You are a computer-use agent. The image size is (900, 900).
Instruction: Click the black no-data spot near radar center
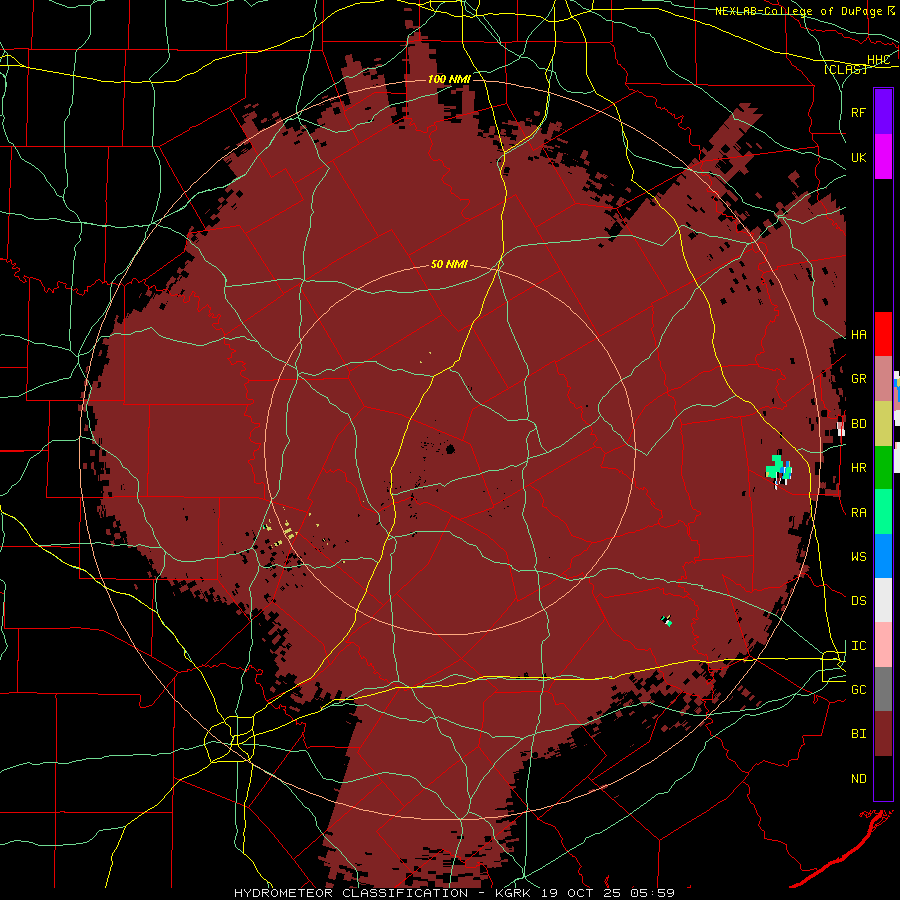451,449
